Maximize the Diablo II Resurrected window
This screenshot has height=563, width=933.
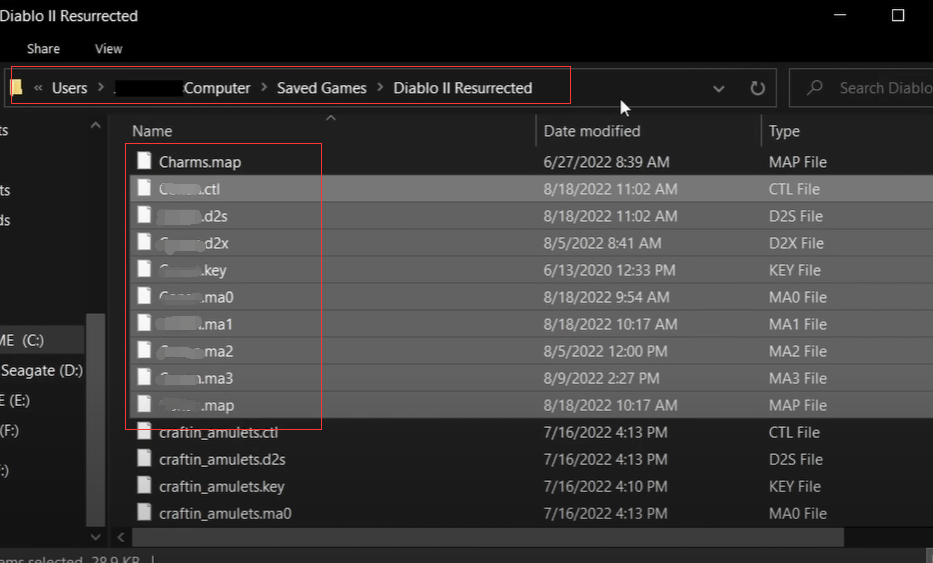[898, 15]
